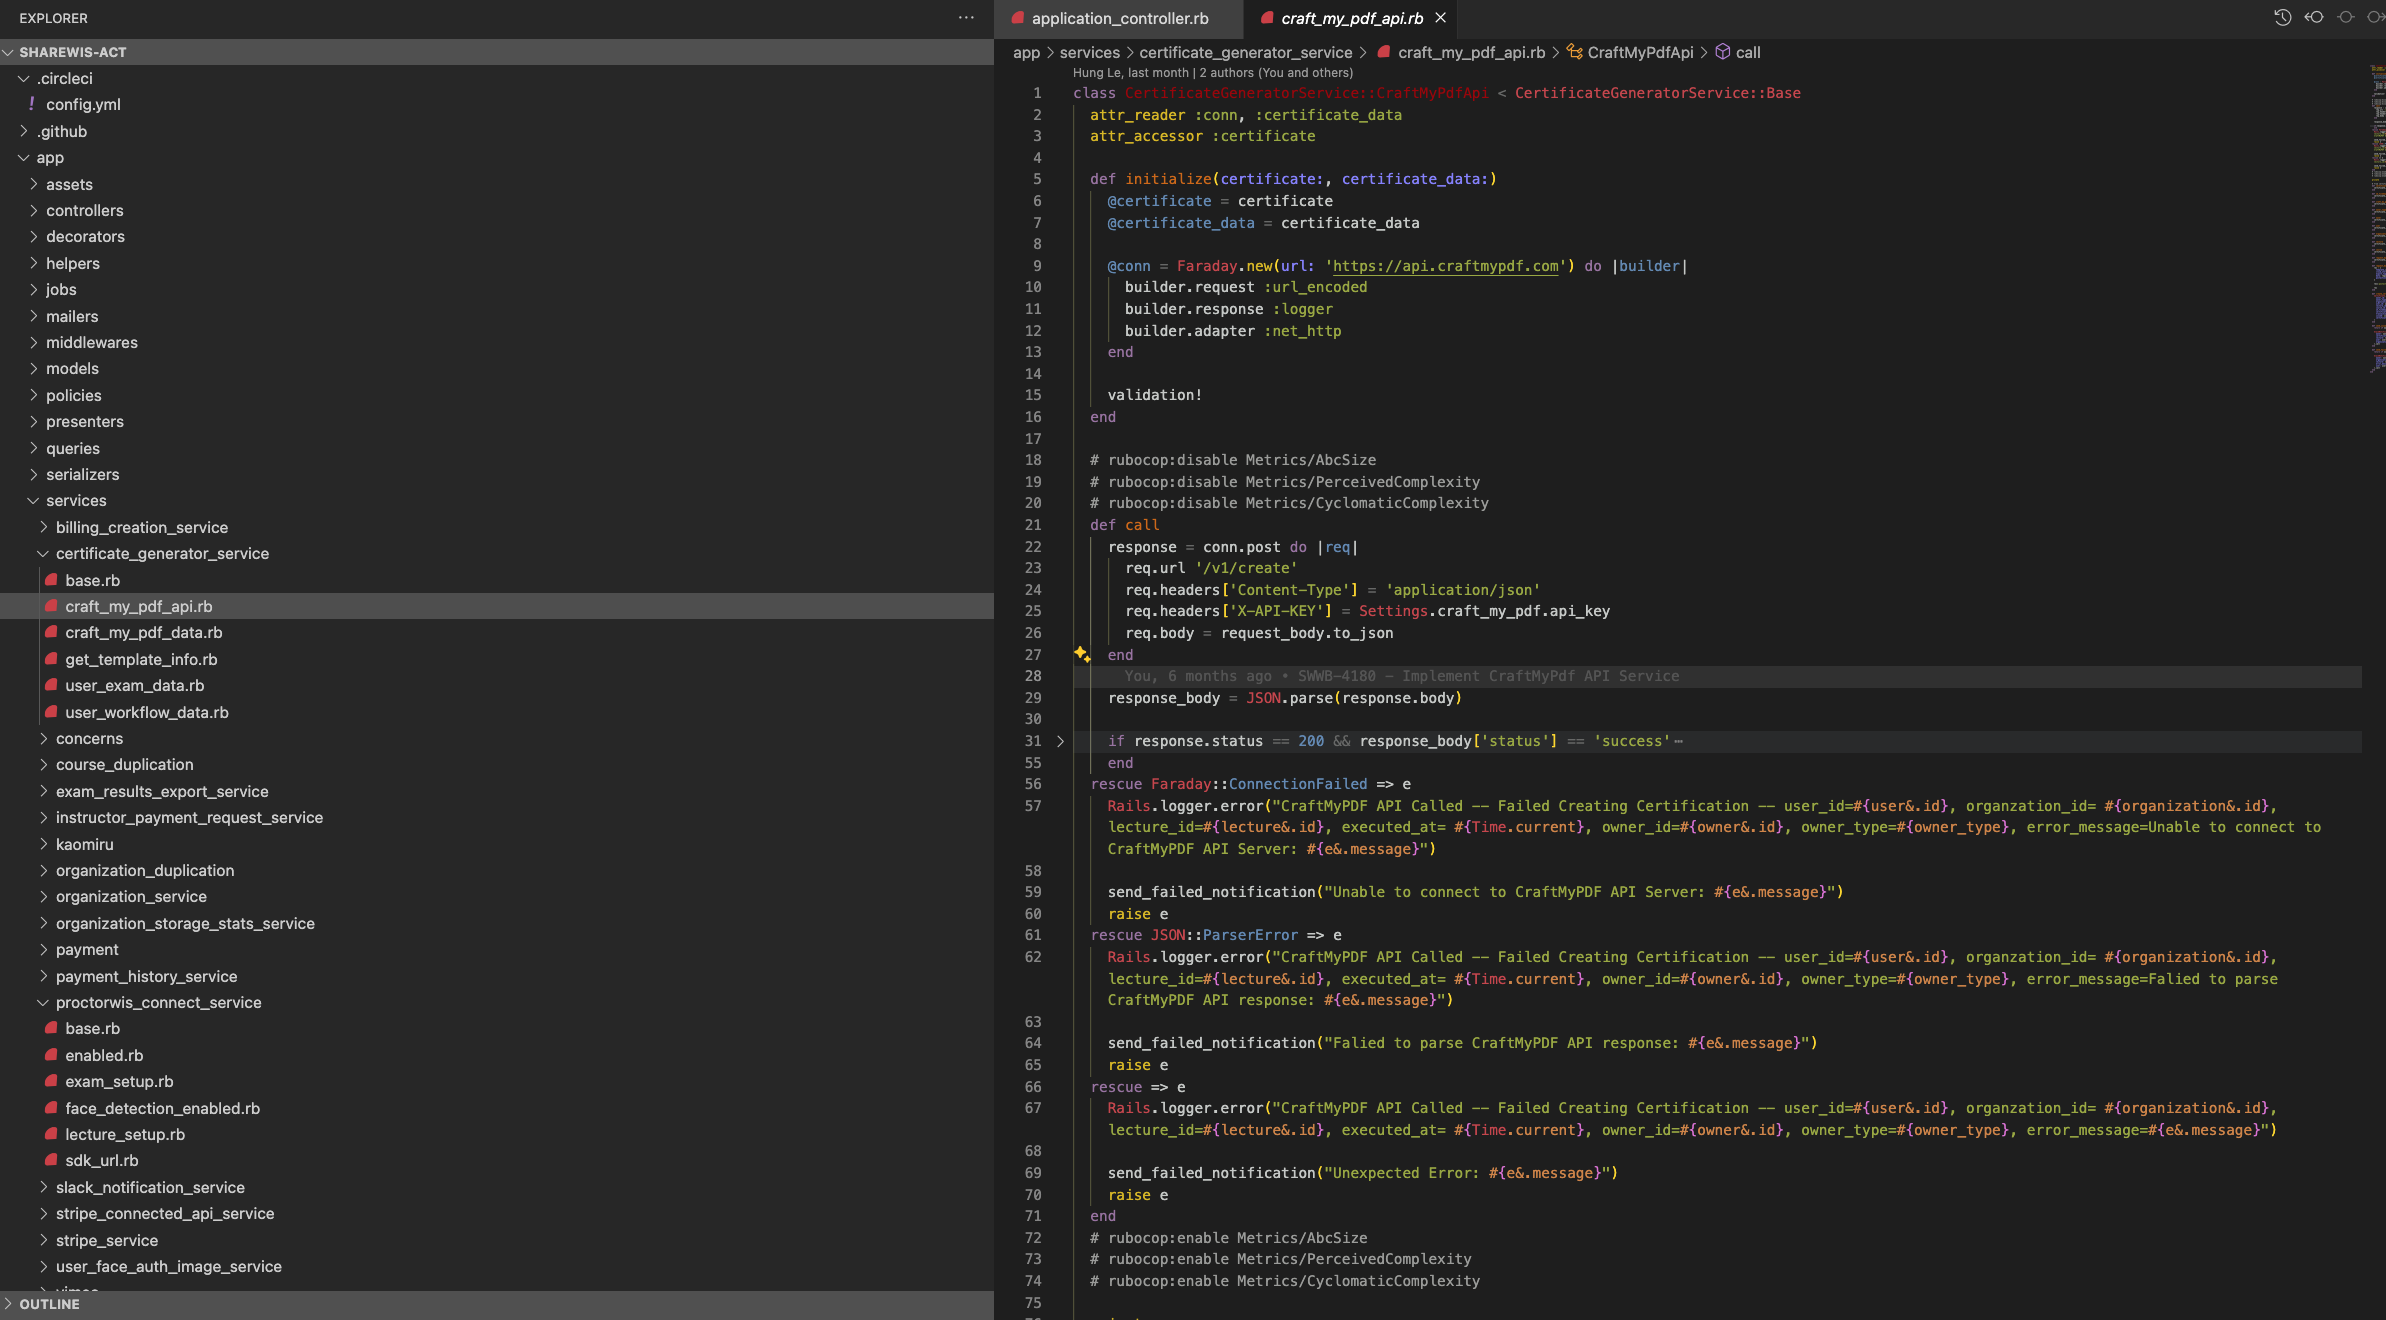Click the Ruby icon in the breadcrumb path
The height and width of the screenshot is (1320, 2386).
(x=1384, y=52)
